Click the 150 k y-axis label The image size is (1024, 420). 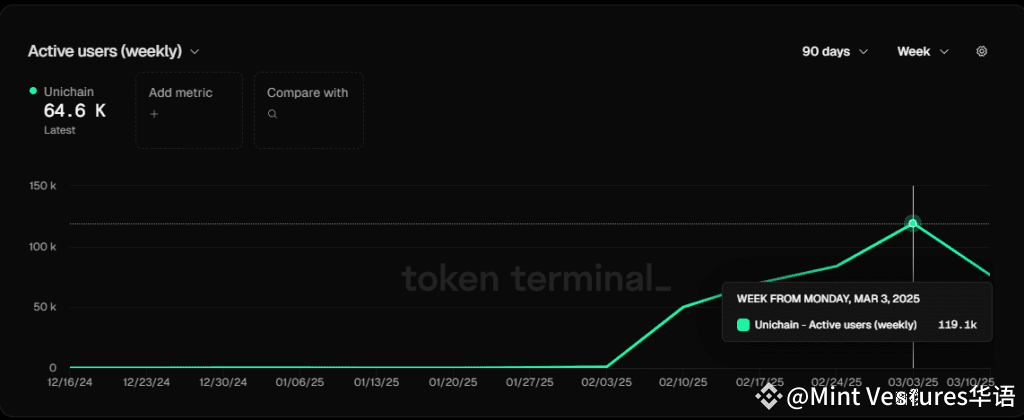tap(44, 186)
